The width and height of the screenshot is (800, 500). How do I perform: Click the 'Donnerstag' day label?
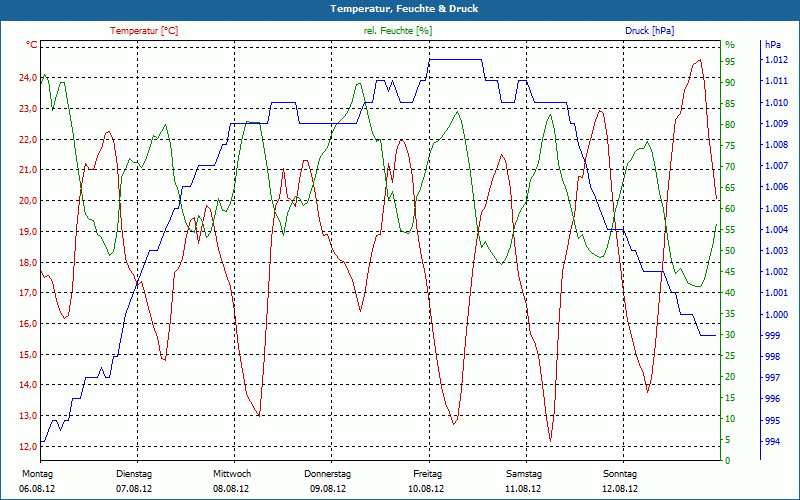[x=328, y=474]
